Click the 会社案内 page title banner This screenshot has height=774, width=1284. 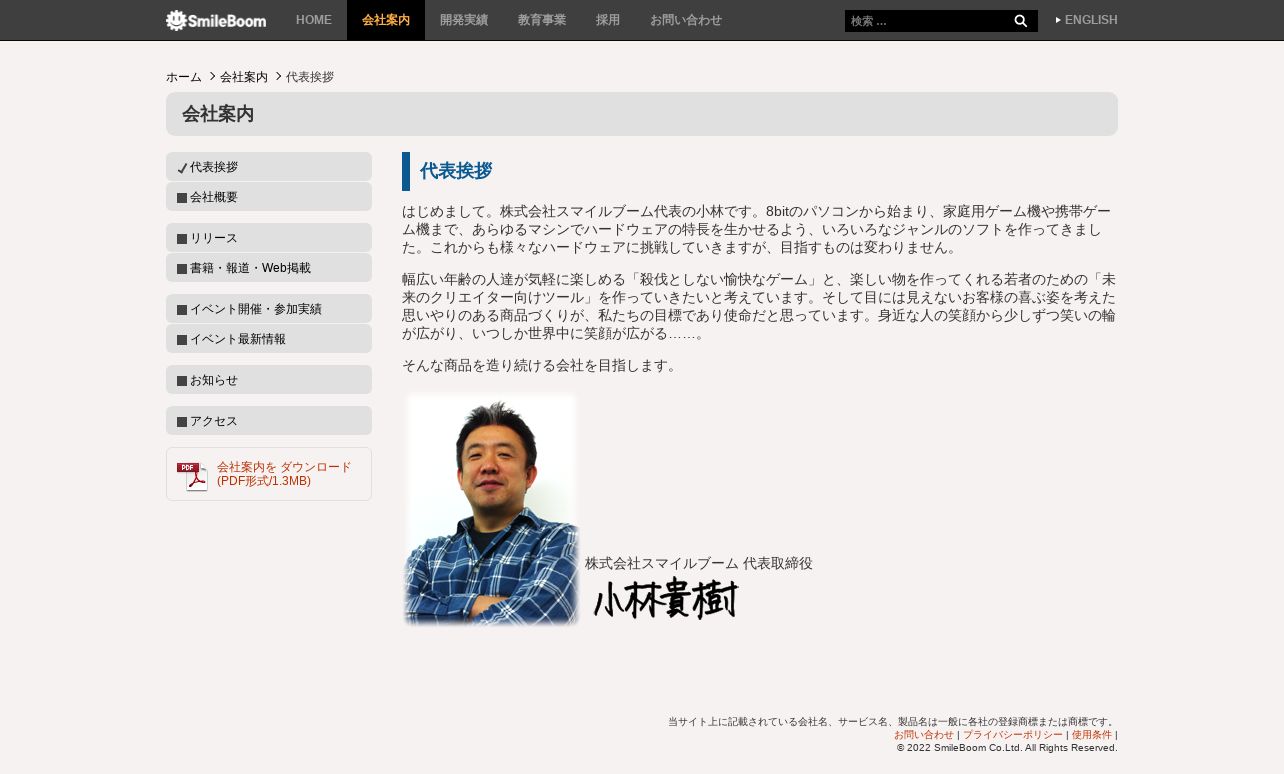[642, 114]
